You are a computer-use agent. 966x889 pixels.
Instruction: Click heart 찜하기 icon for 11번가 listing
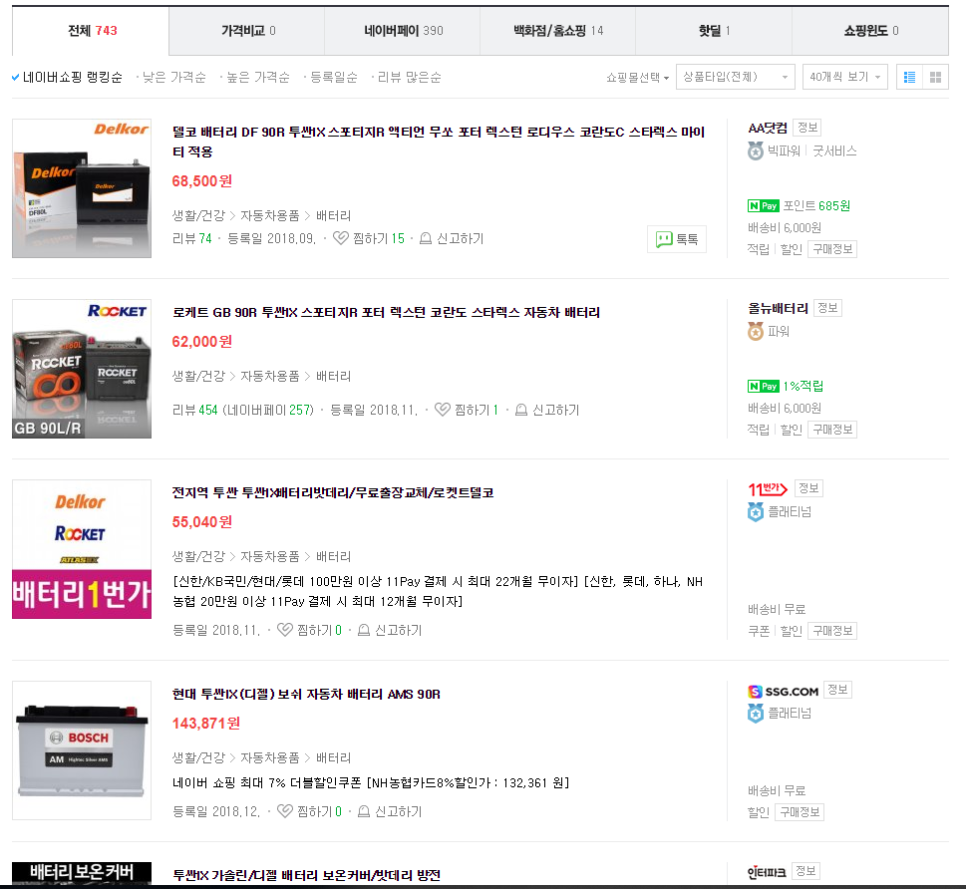coord(285,630)
